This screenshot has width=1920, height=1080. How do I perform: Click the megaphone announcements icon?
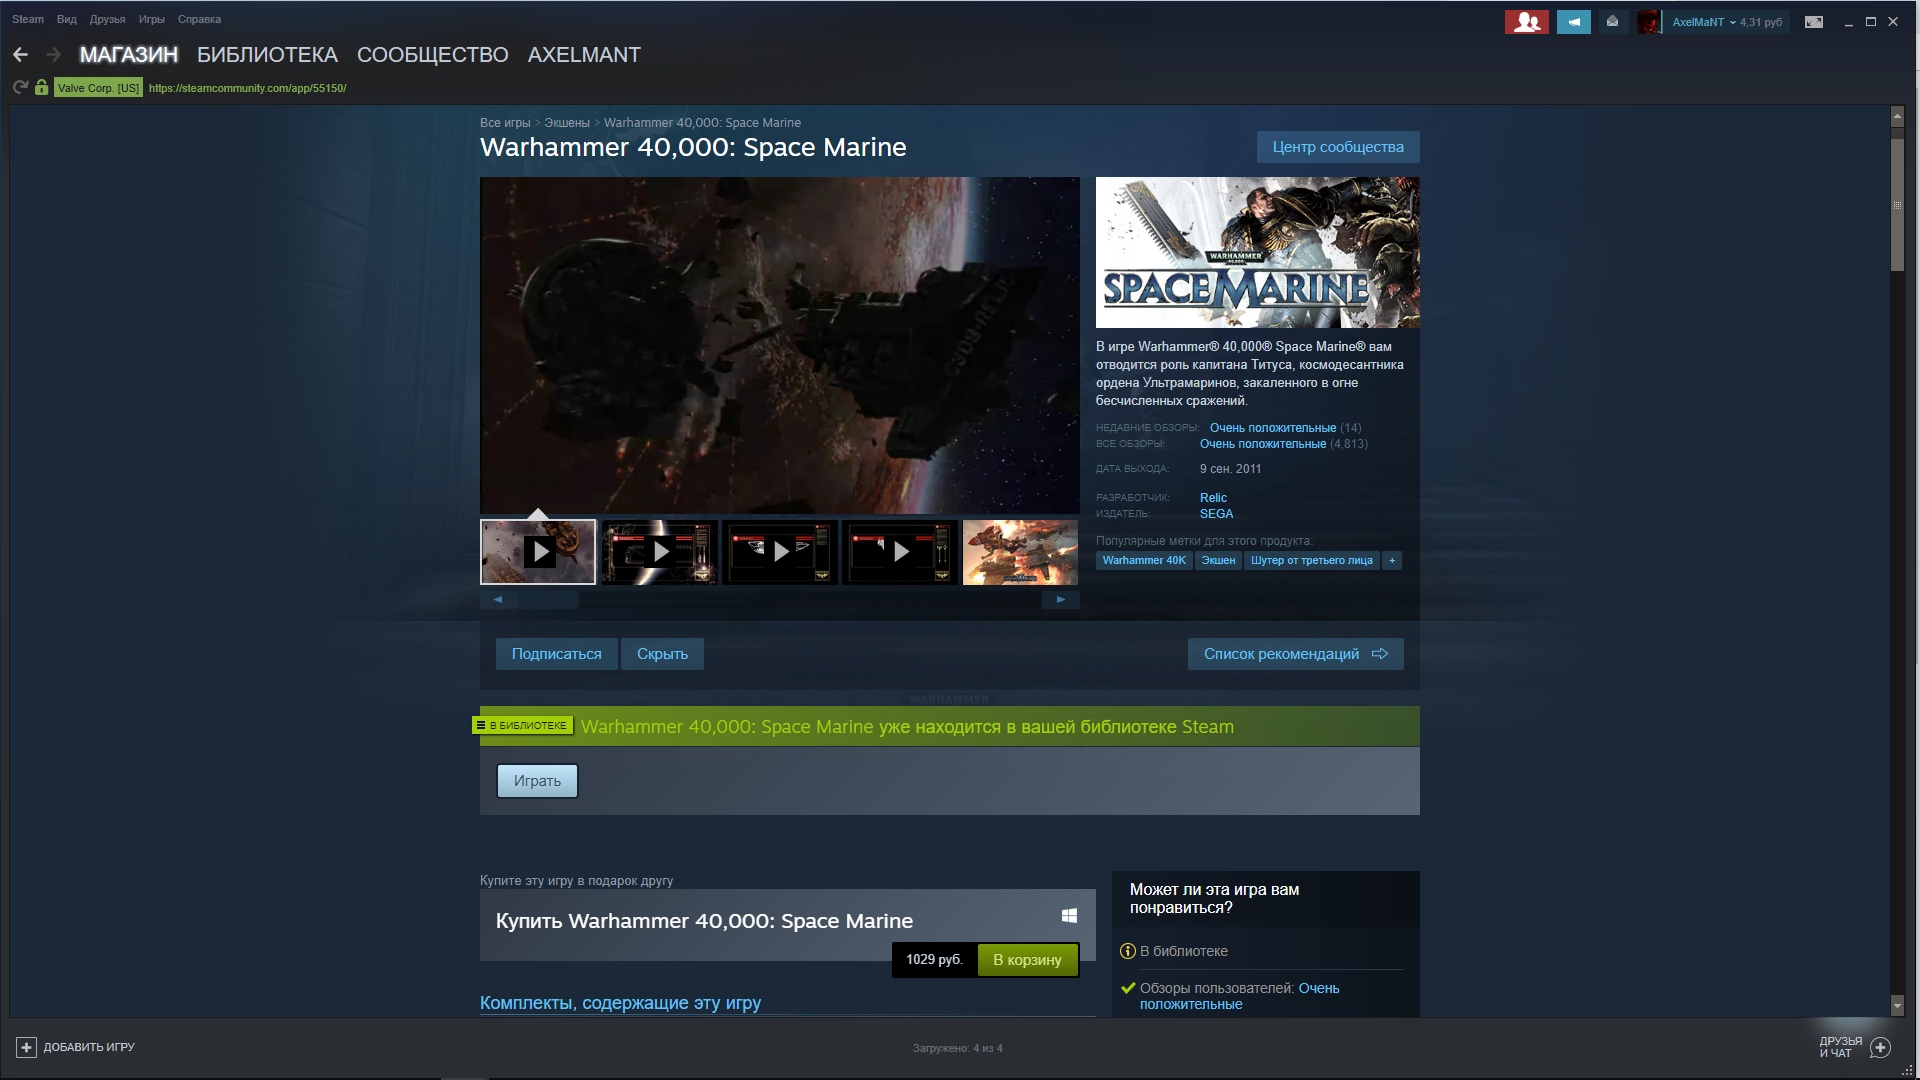[x=1573, y=22]
